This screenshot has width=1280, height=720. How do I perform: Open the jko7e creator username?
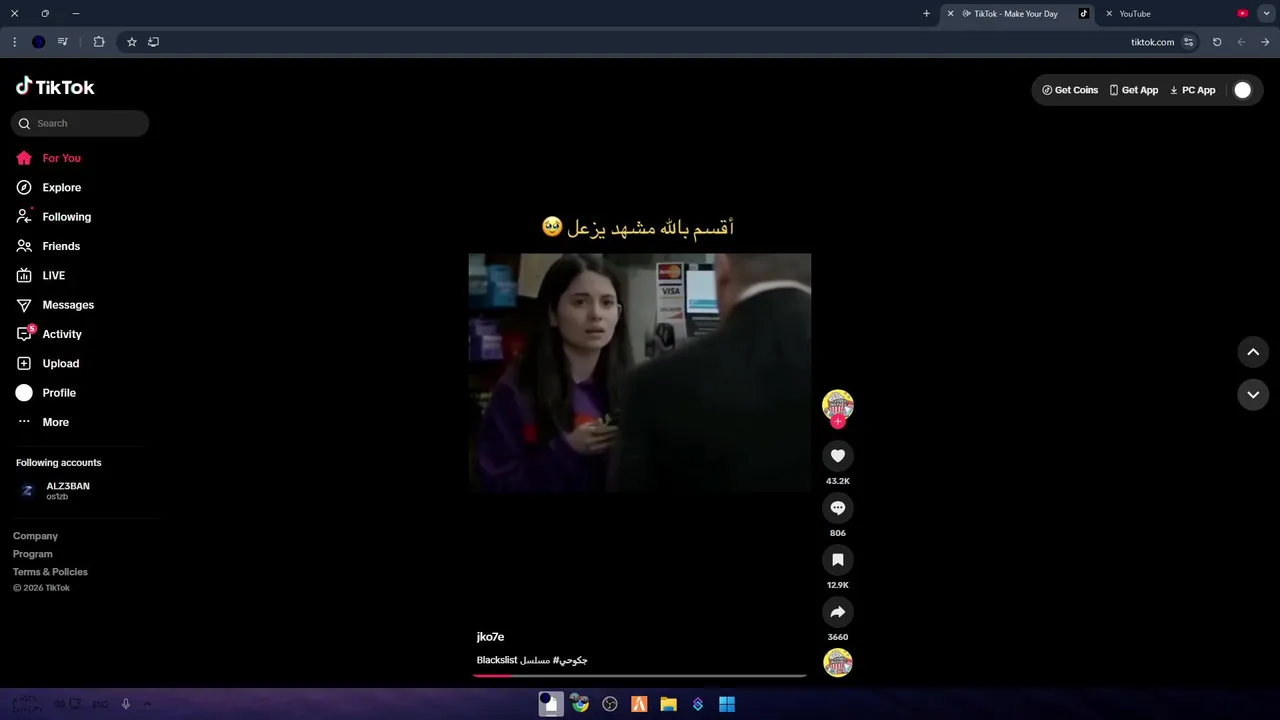click(490, 637)
